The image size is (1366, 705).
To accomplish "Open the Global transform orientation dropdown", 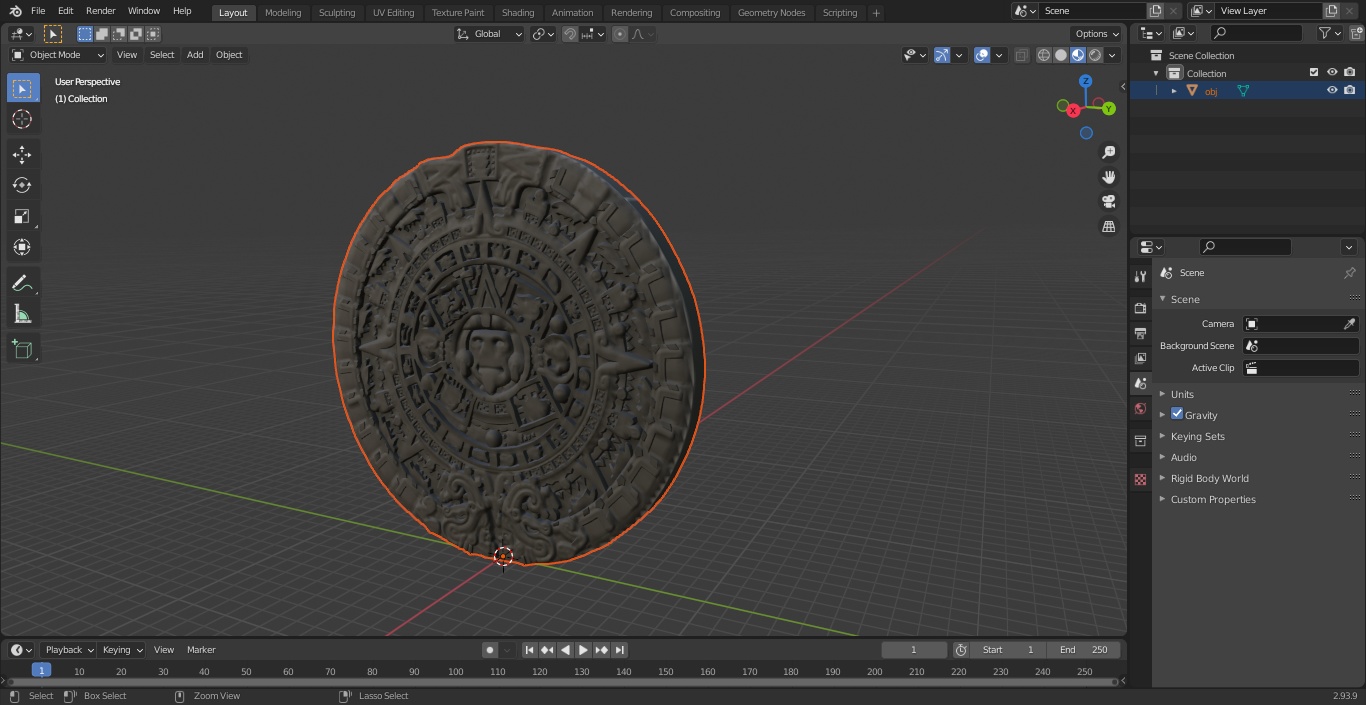I will pos(489,34).
